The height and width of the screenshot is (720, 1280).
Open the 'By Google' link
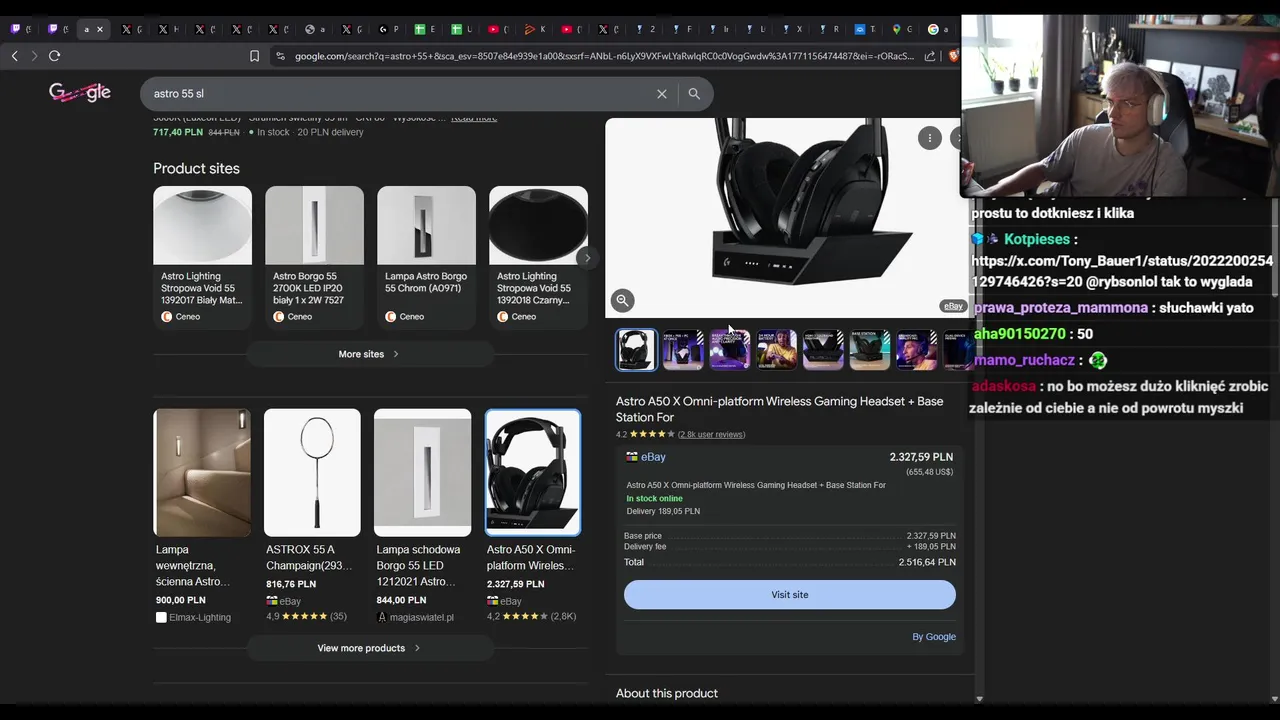pos(934,637)
